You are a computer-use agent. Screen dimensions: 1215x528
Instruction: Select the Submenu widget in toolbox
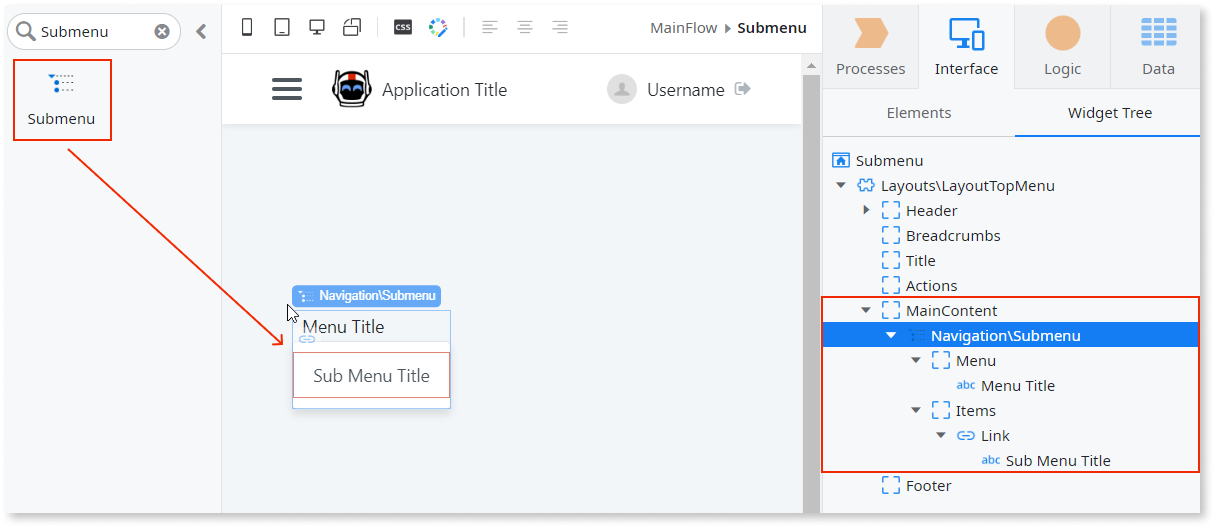pos(61,100)
